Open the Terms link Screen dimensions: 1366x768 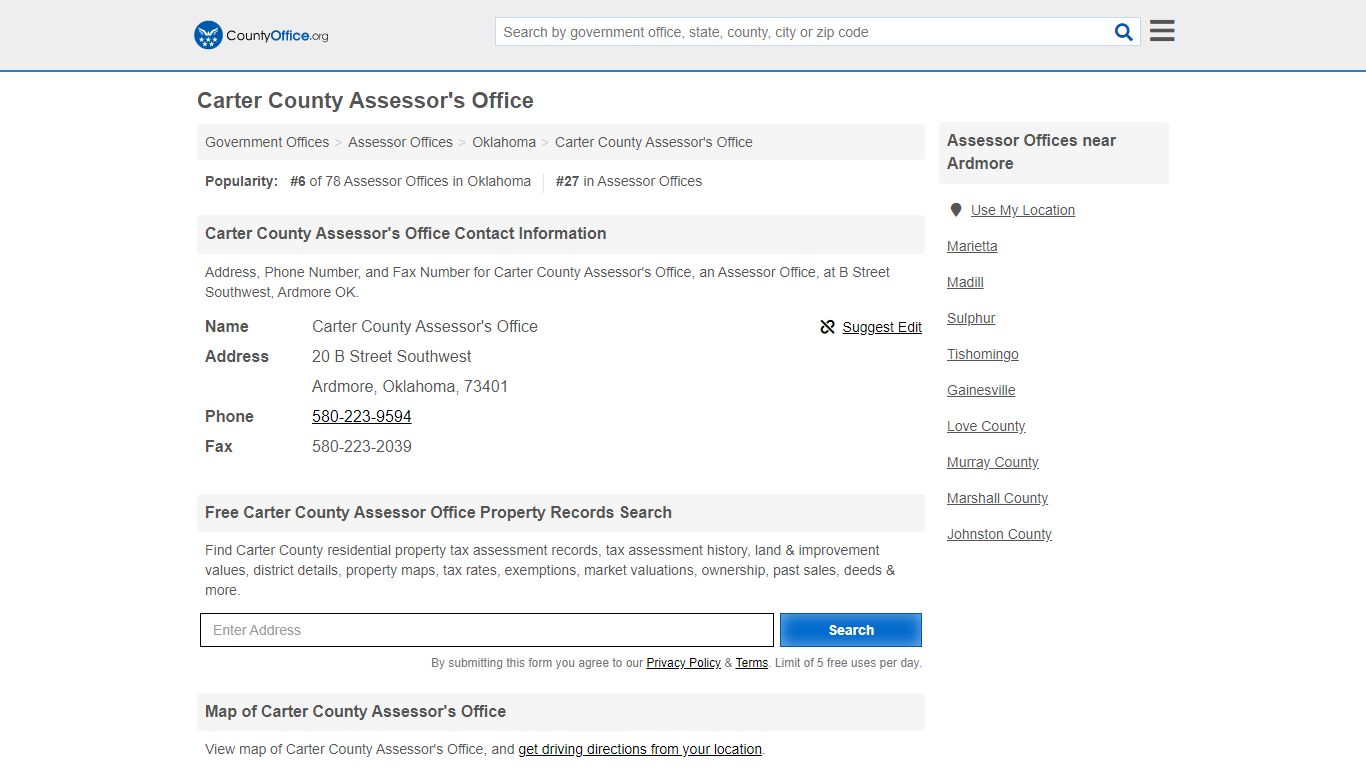coord(751,663)
